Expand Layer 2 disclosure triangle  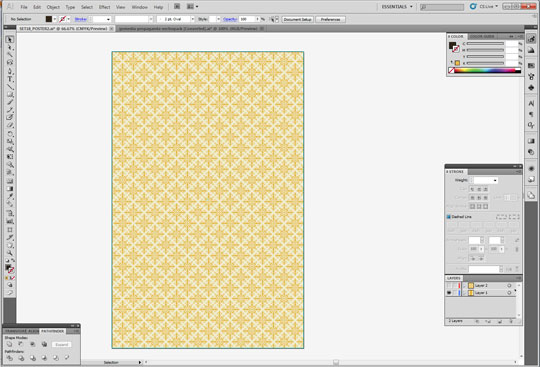coord(465,285)
